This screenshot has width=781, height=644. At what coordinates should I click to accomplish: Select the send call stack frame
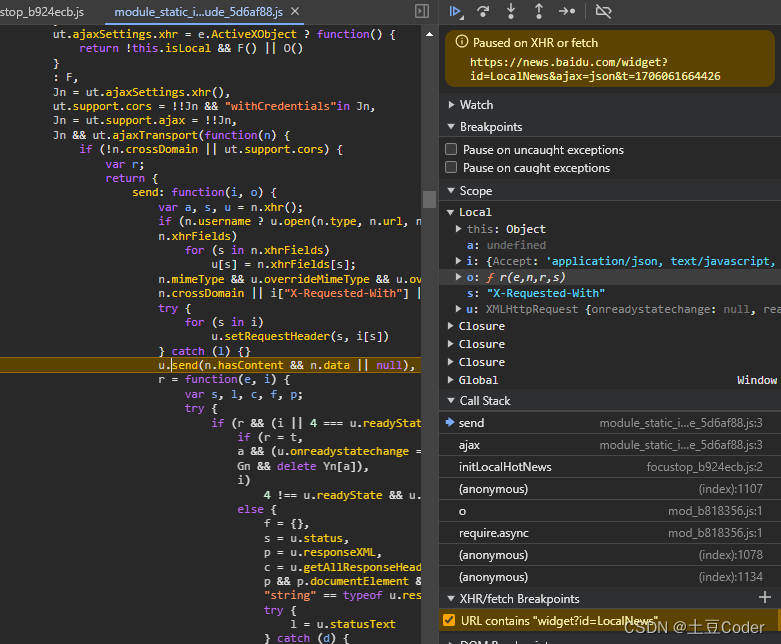610,422
